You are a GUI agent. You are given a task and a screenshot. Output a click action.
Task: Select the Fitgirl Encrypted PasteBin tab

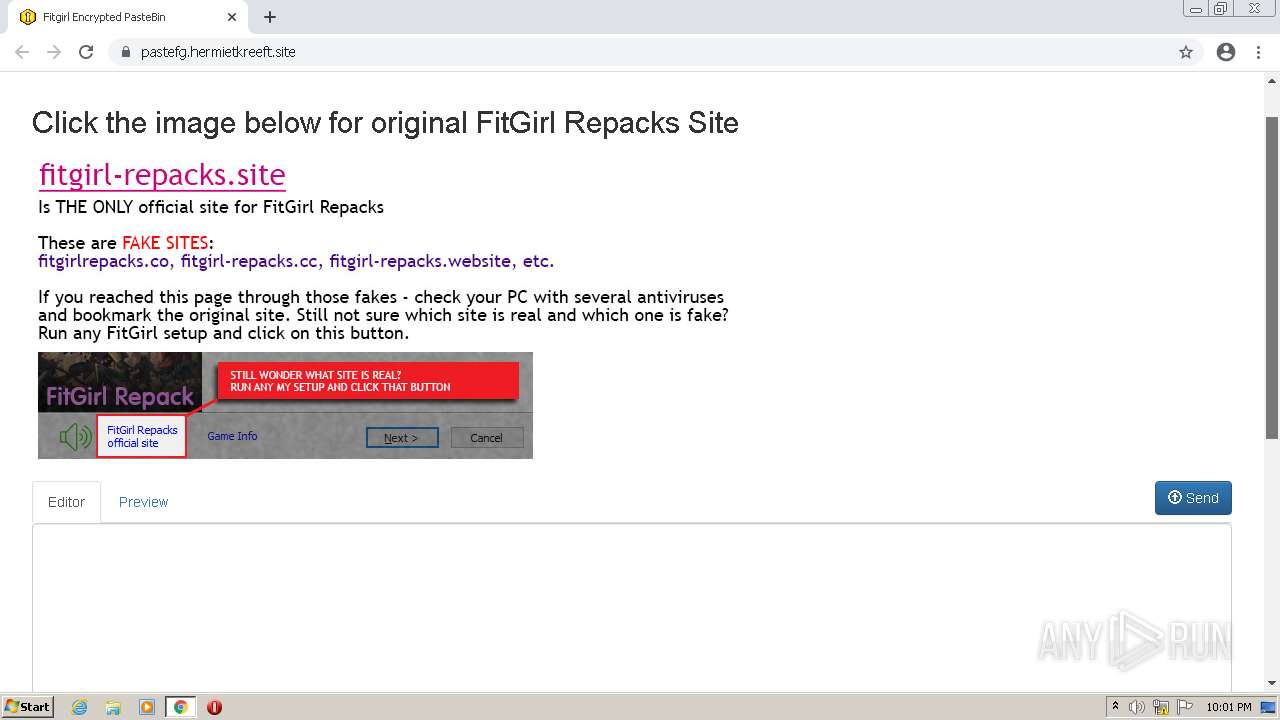(x=126, y=17)
